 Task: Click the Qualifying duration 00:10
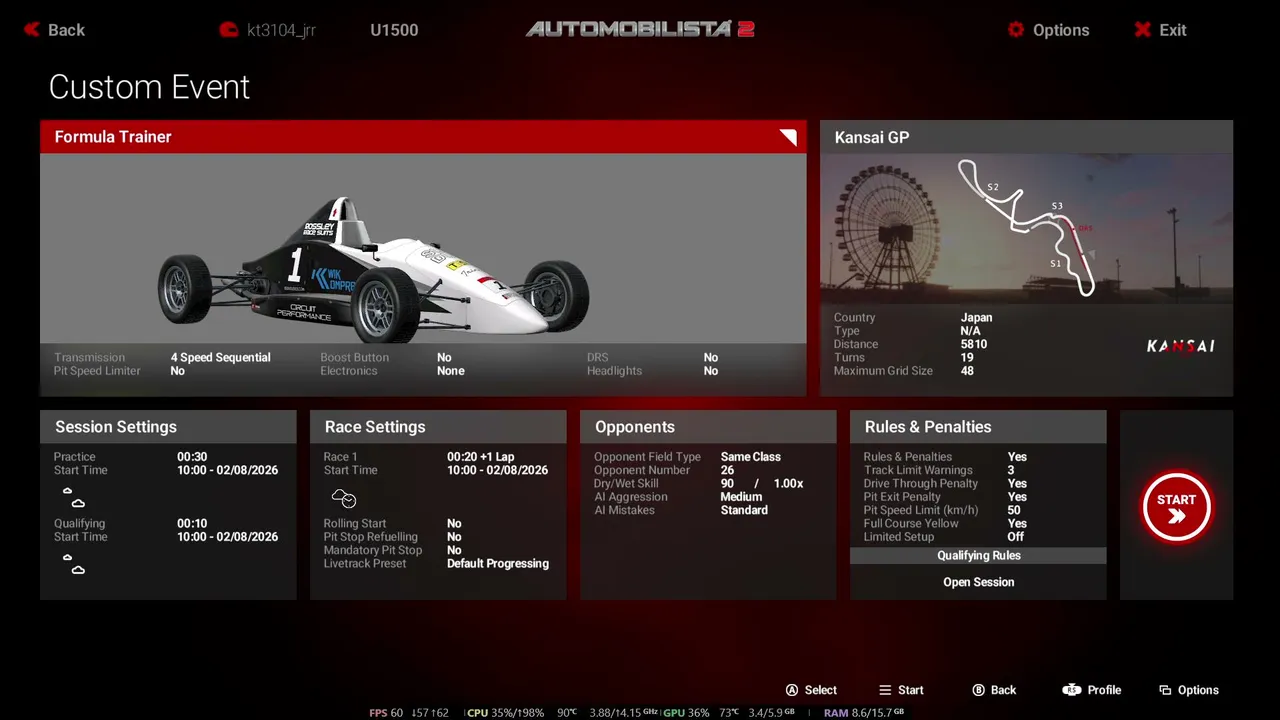192,523
